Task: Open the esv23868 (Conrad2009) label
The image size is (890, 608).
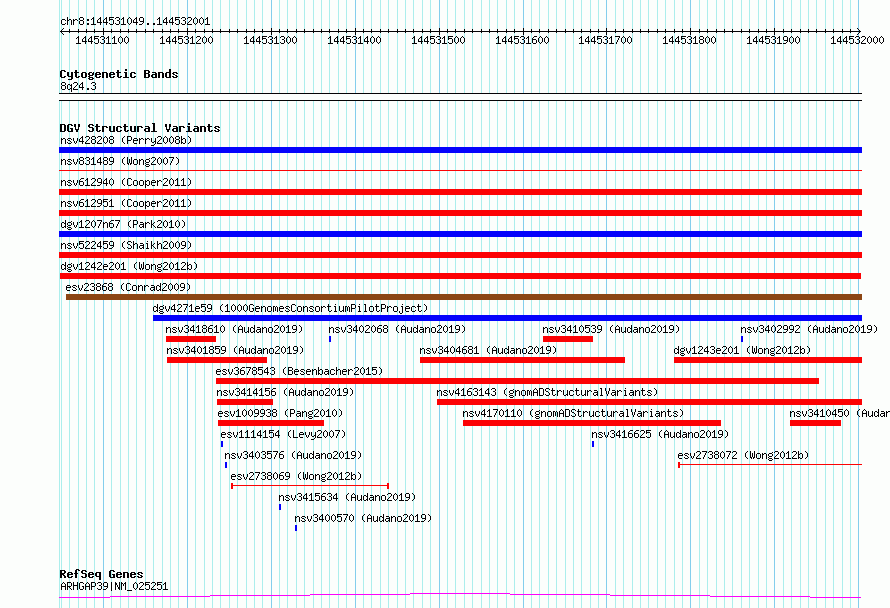Action: click(128, 287)
